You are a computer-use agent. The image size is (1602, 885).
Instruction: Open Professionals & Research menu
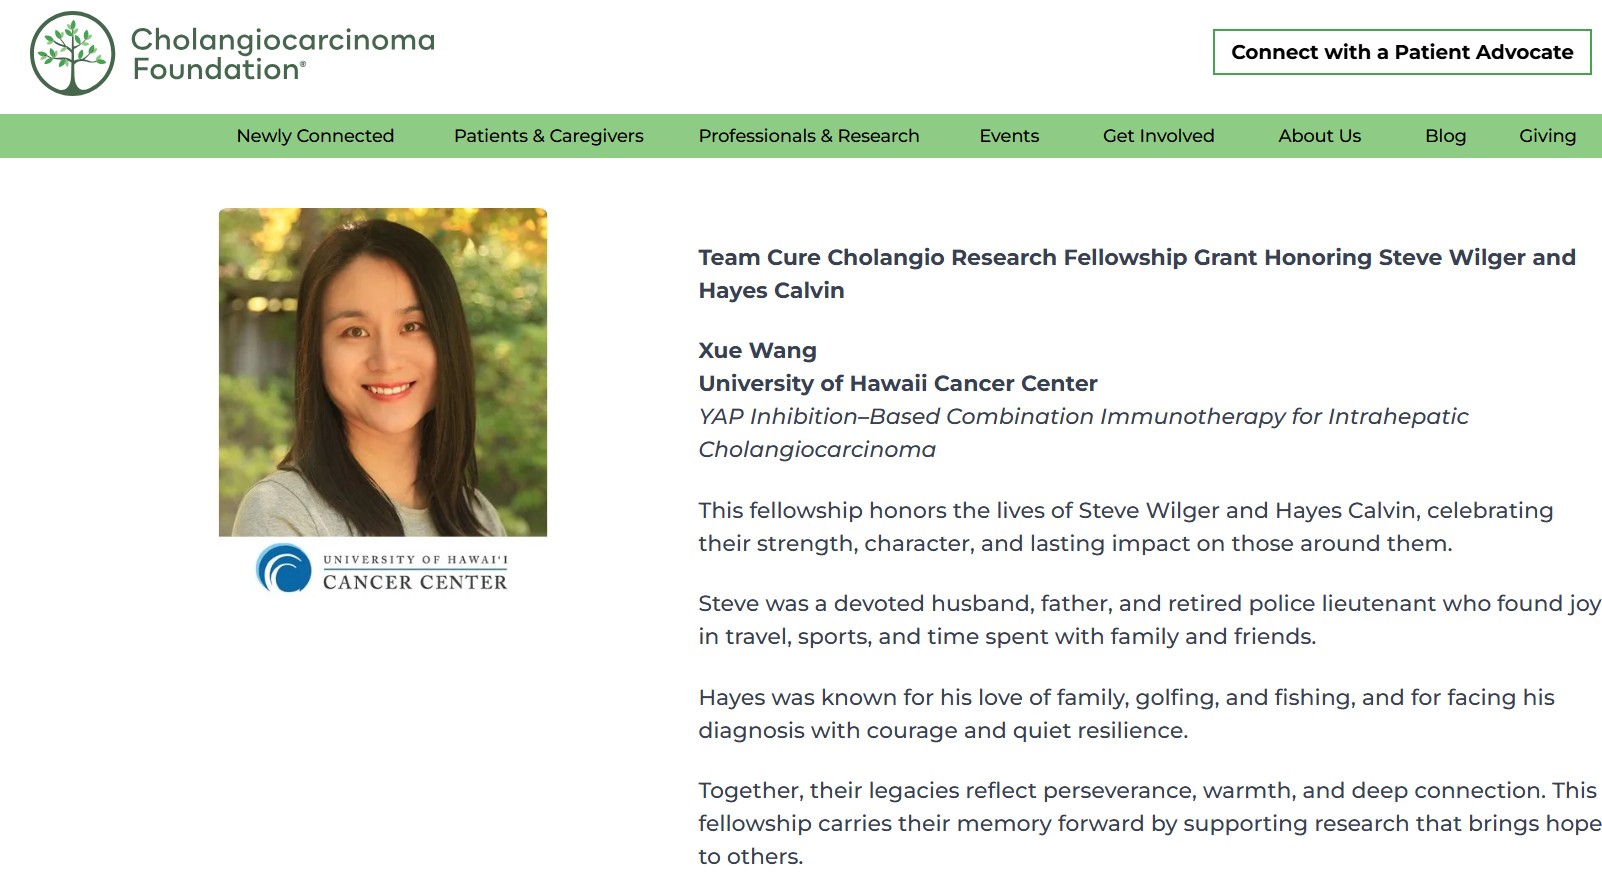(x=809, y=136)
